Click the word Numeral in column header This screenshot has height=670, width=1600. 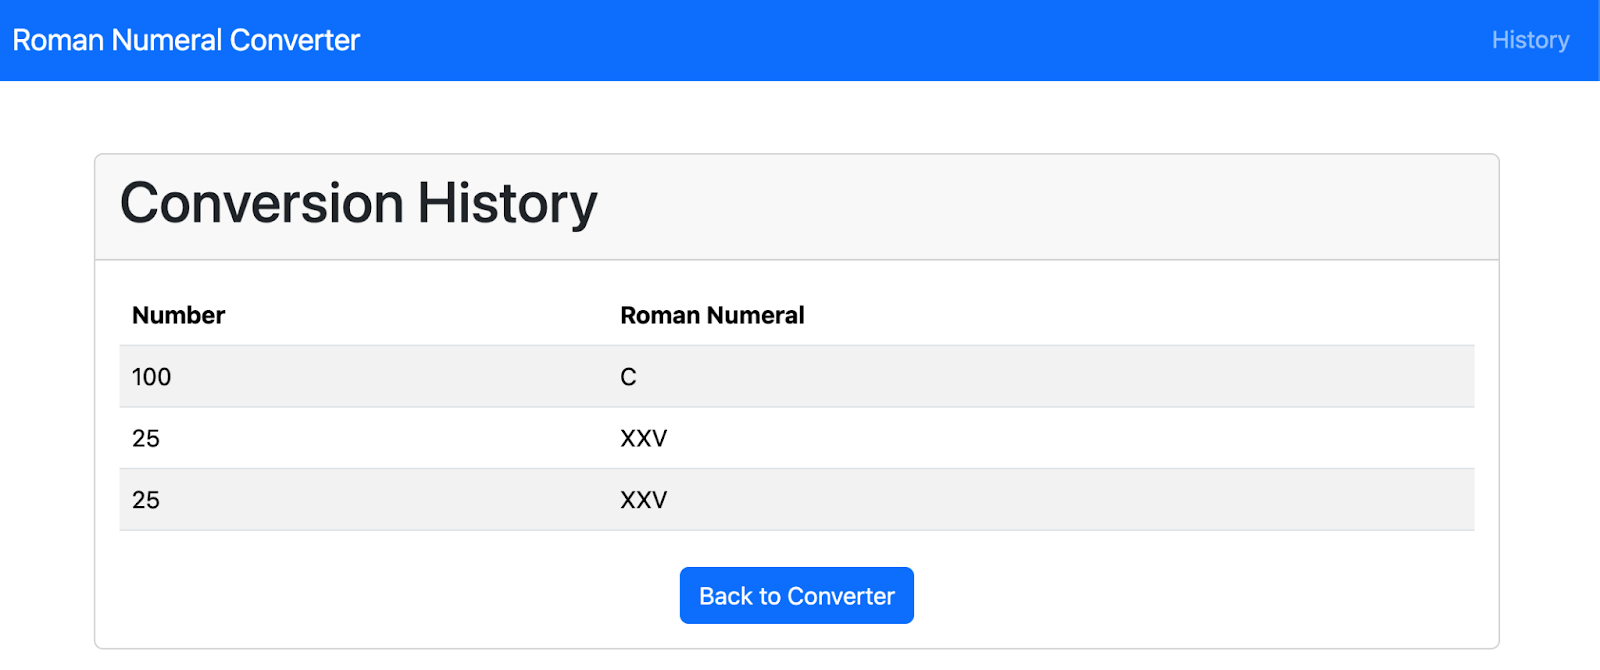(x=755, y=315)
